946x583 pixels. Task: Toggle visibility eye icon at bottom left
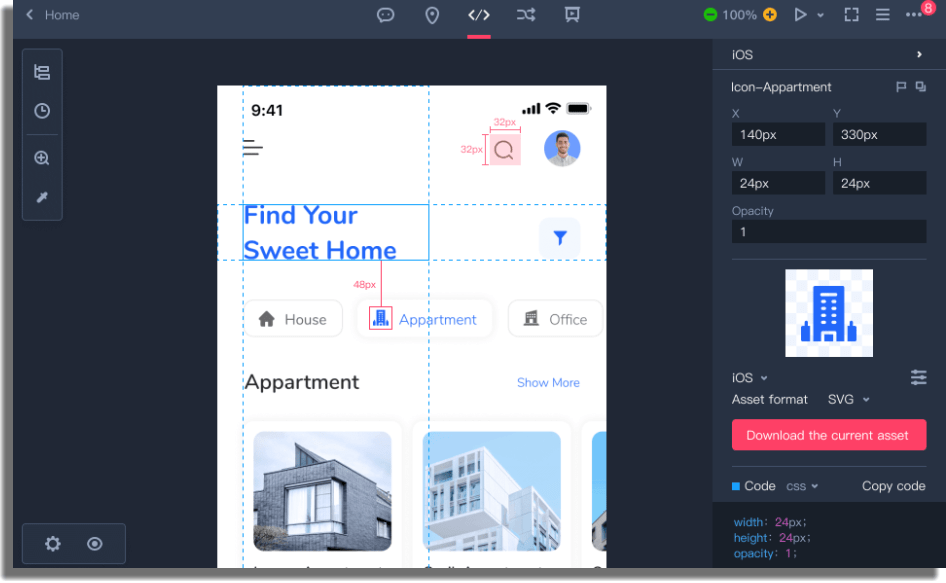point(95,544)
